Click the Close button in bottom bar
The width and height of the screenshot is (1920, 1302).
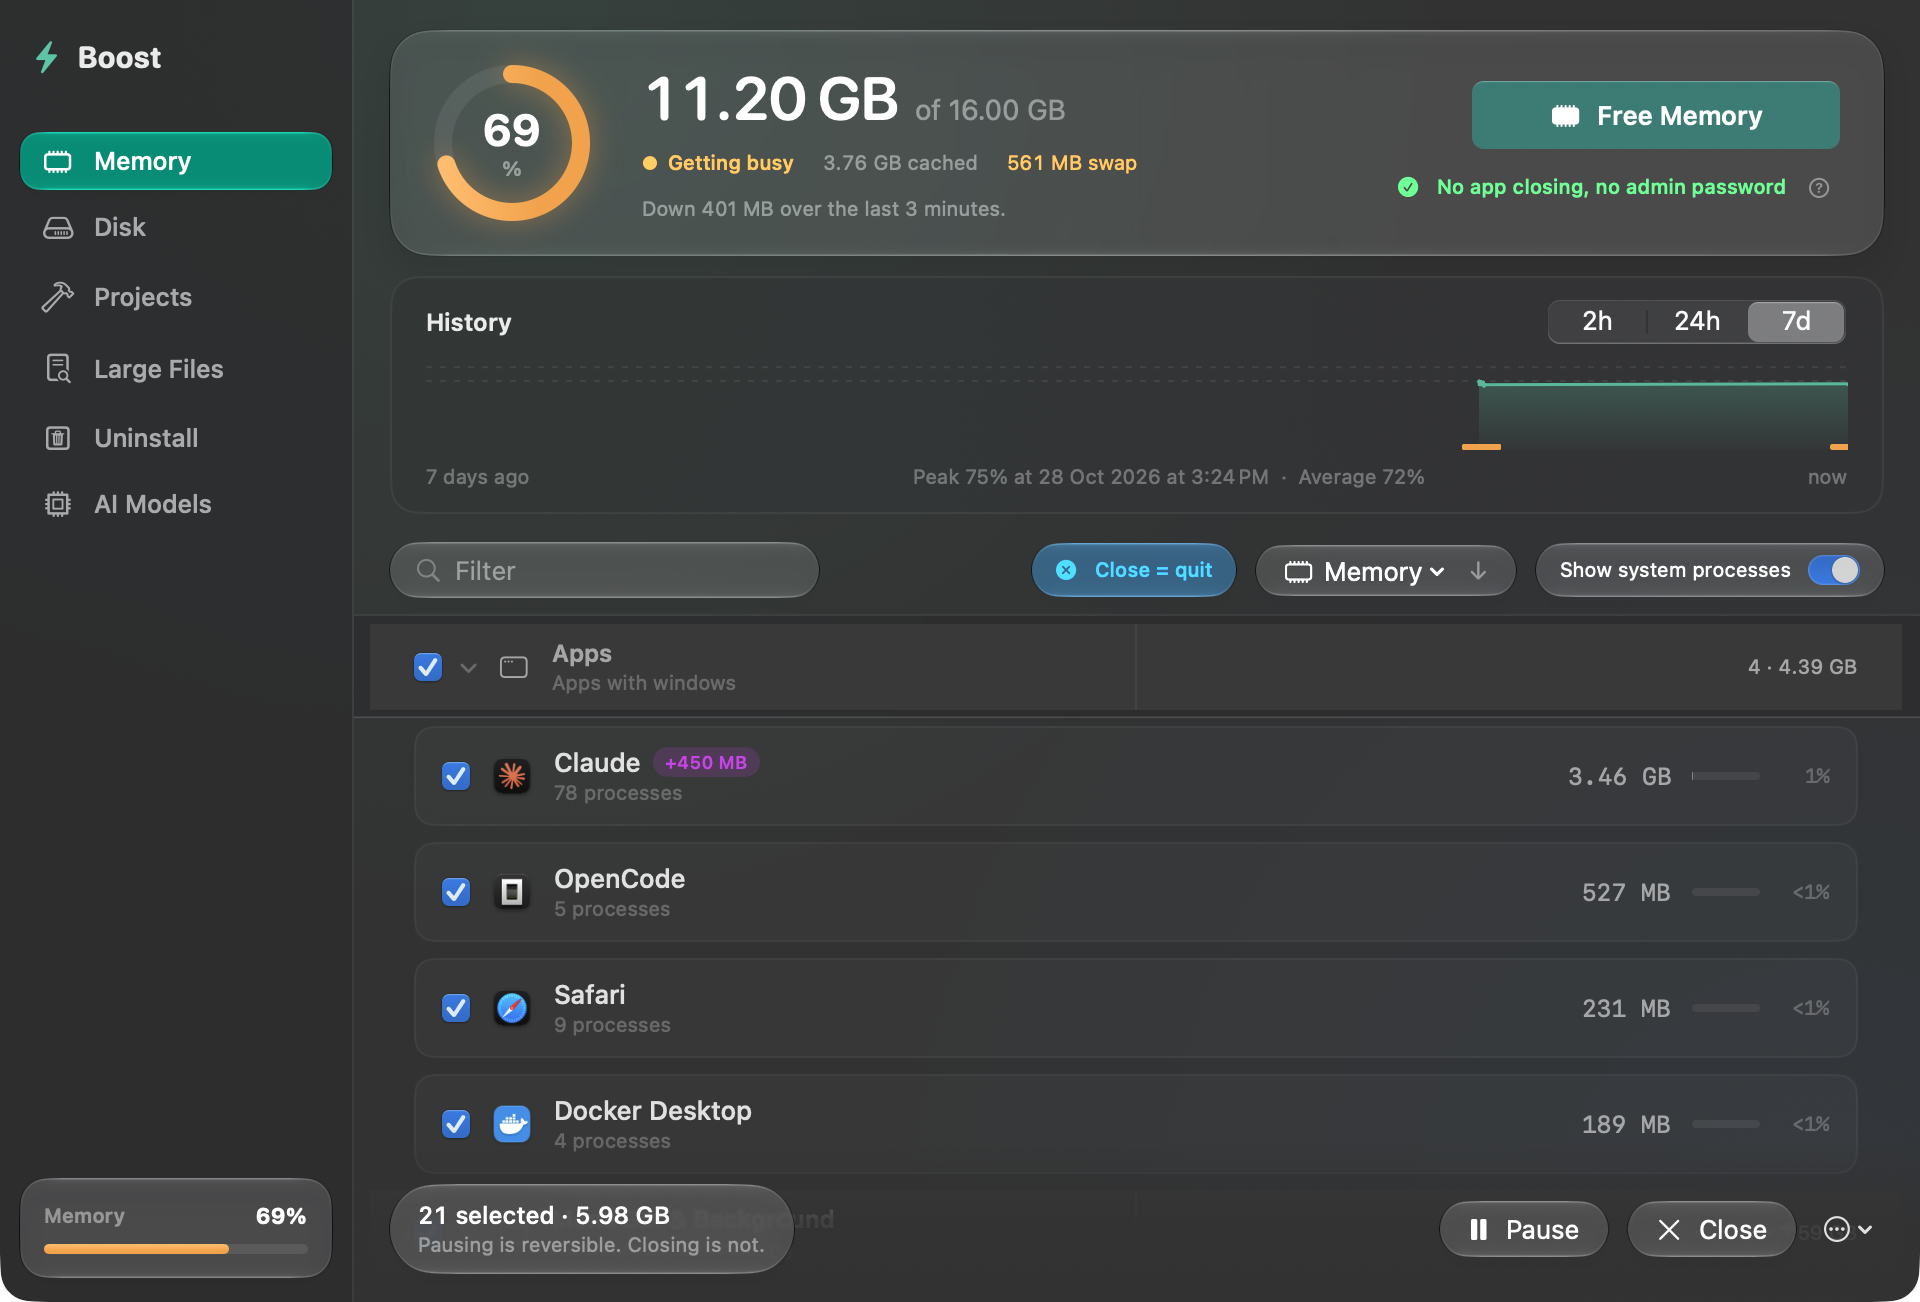(x=1711, y=1229)
